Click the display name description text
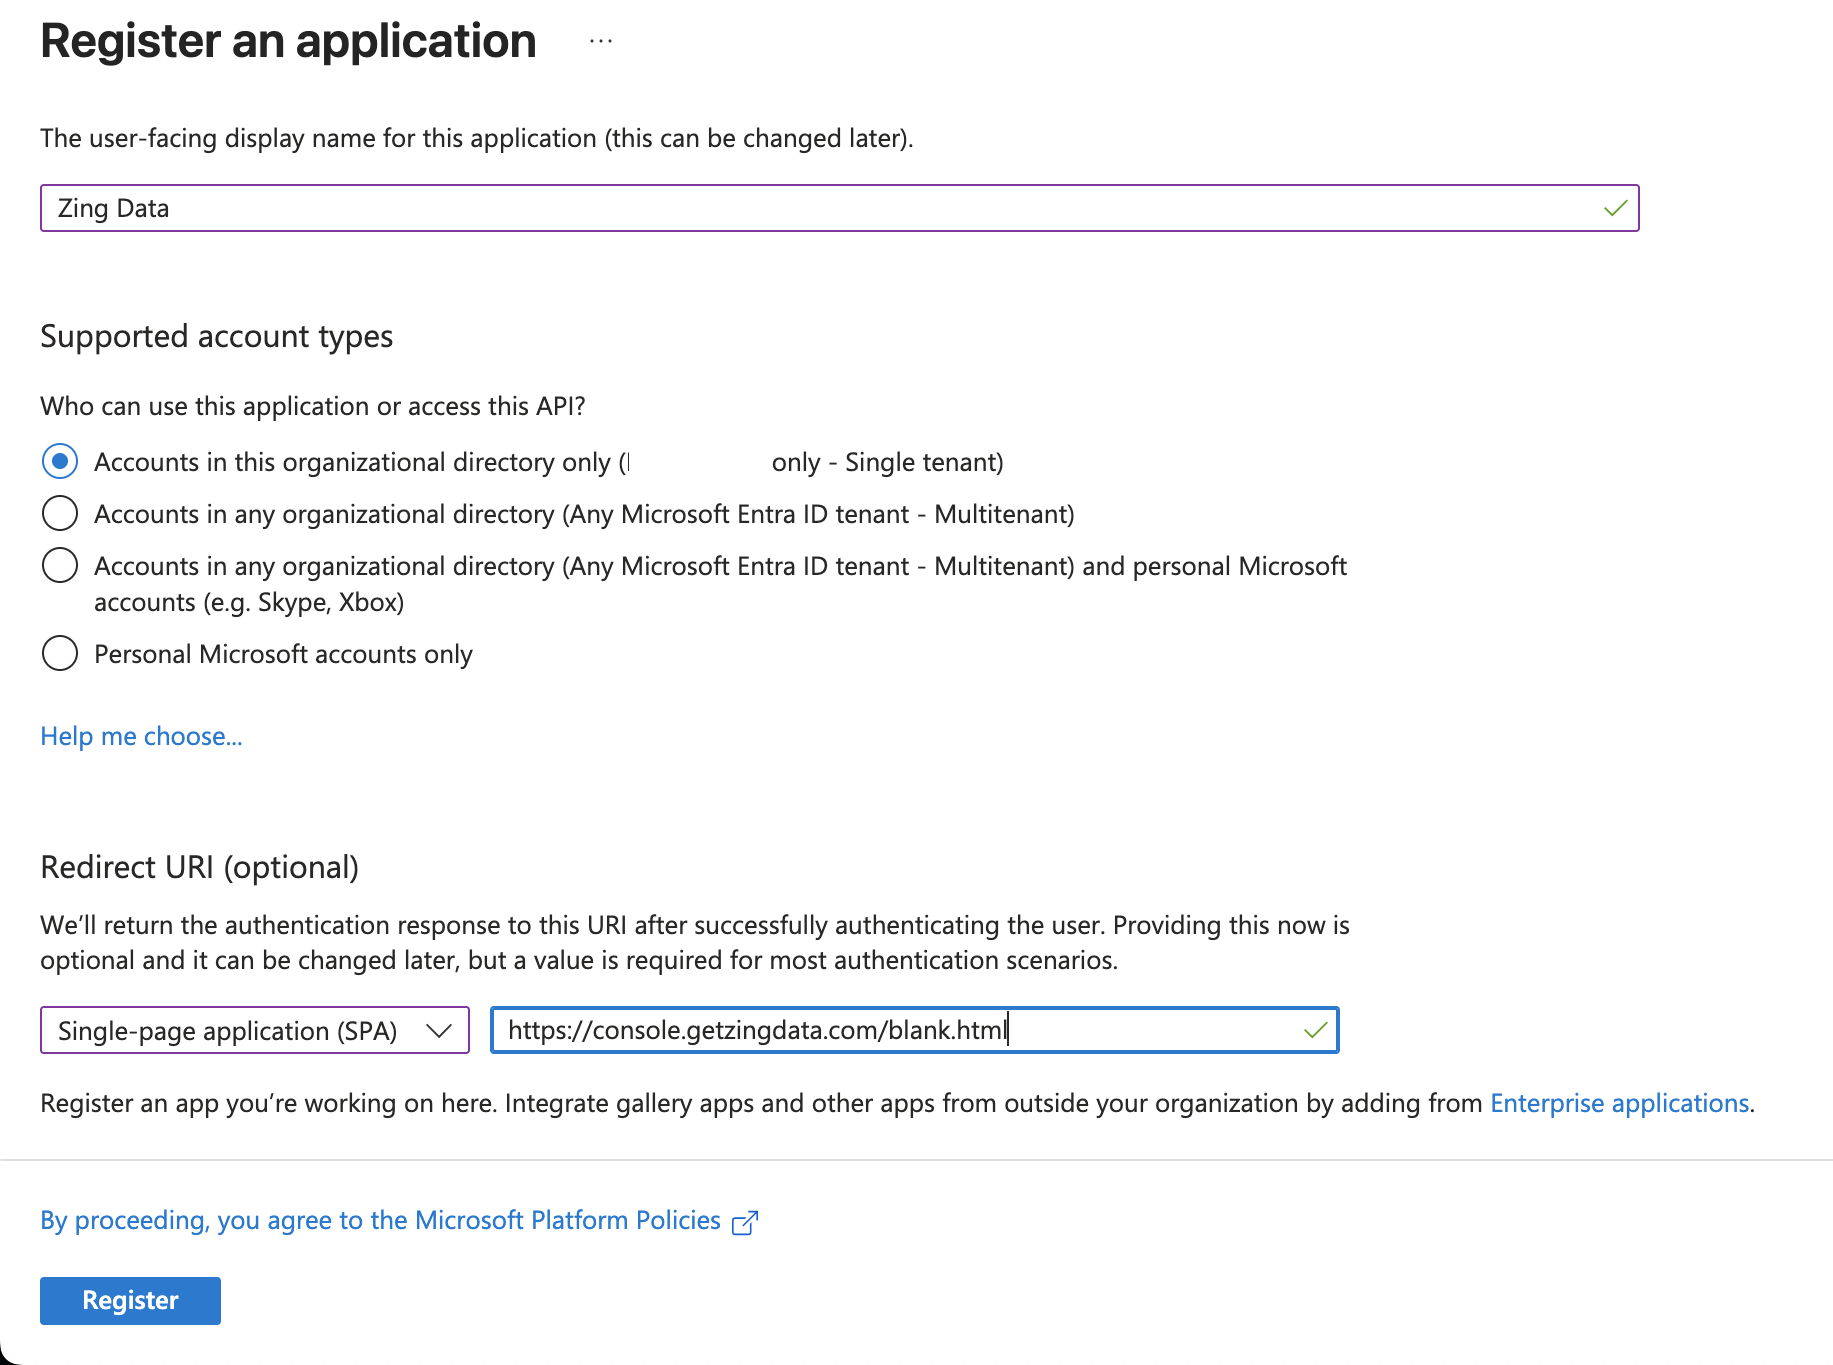Viewport: 1833px width, 1365px height. pos(476,138)
